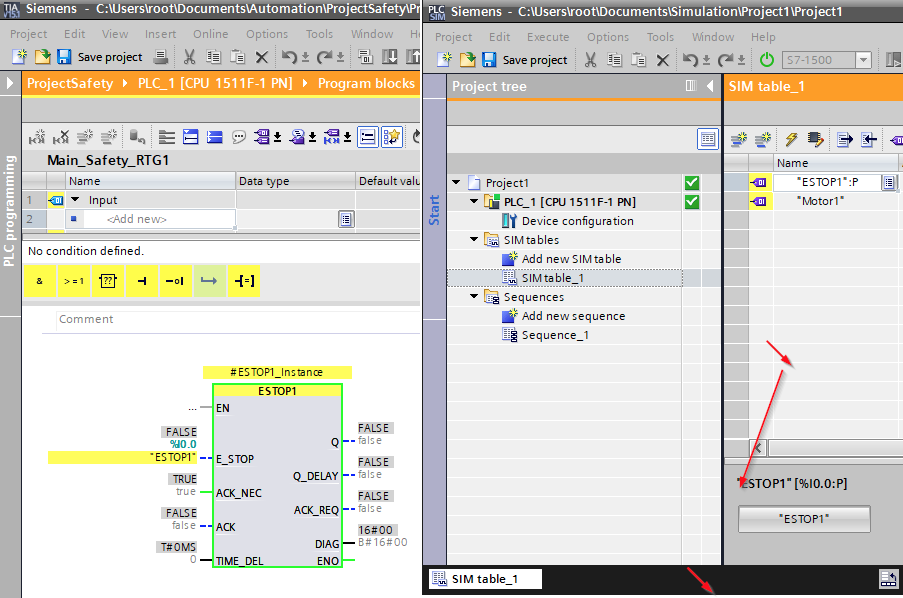This screenshot has height=598, width=903.
Task: Collapse the Input section in block interface
Action: coord(75,199)
